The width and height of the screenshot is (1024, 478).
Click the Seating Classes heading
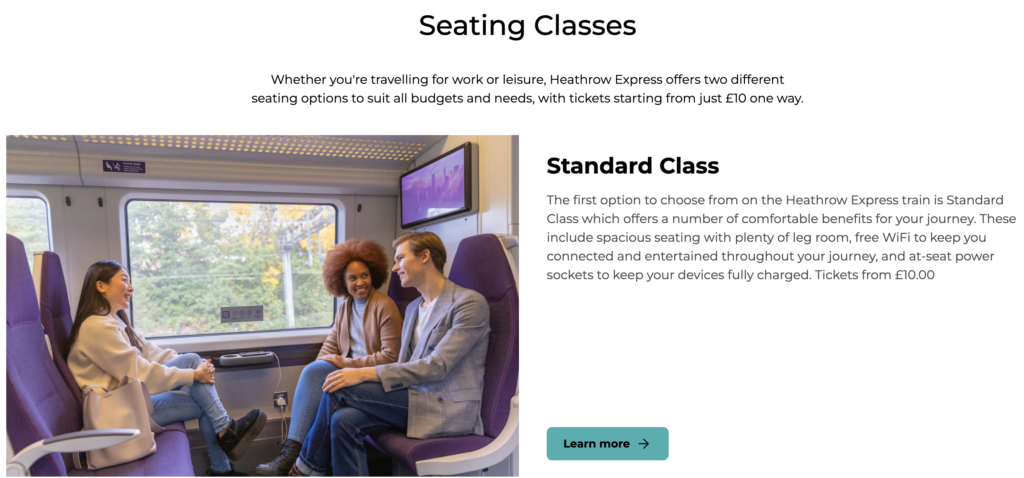tap(527, 25)
